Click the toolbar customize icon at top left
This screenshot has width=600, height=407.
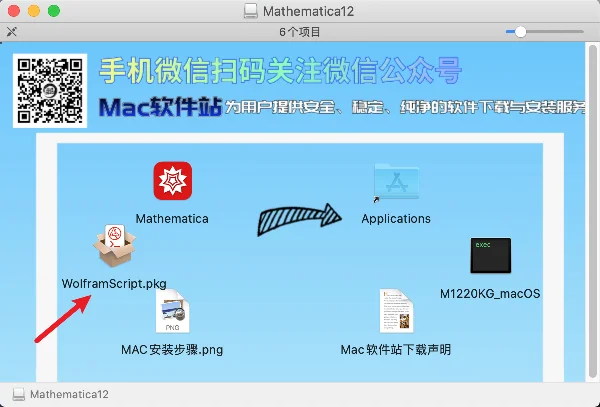tap(12, 32)
